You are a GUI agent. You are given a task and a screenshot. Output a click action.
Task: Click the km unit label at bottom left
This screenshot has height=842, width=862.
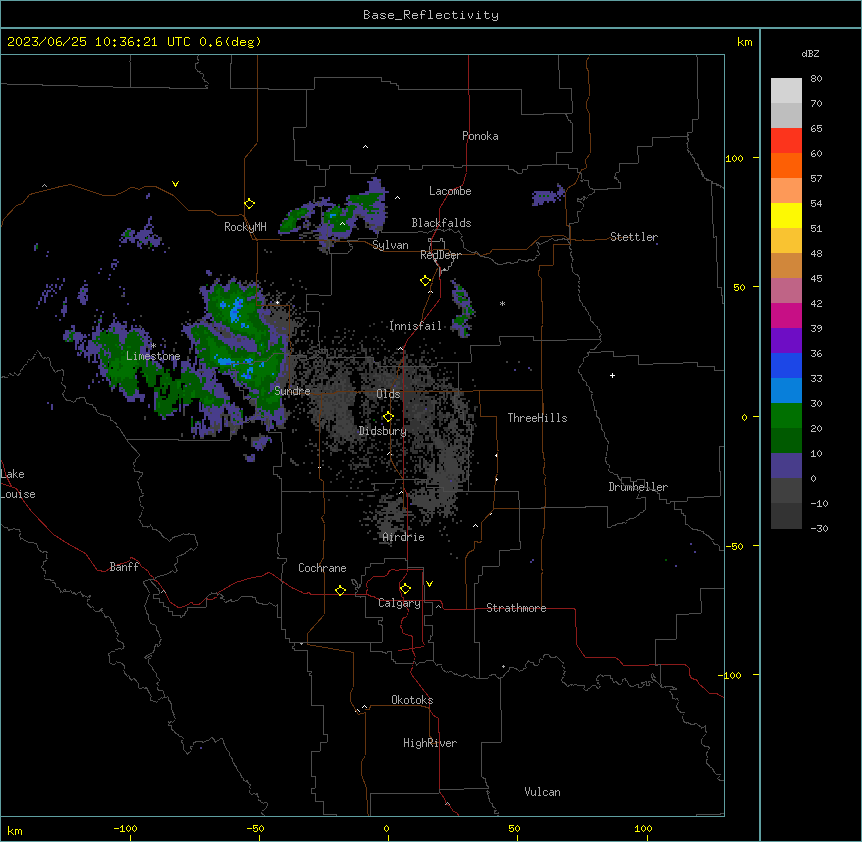pos(15,830)
